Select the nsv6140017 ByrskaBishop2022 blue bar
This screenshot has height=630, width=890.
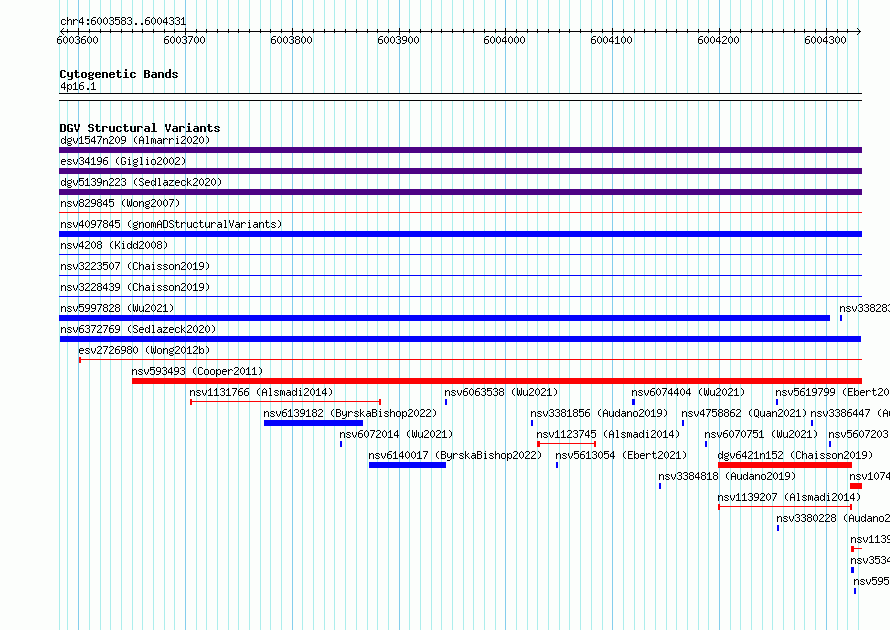point(408,465)
